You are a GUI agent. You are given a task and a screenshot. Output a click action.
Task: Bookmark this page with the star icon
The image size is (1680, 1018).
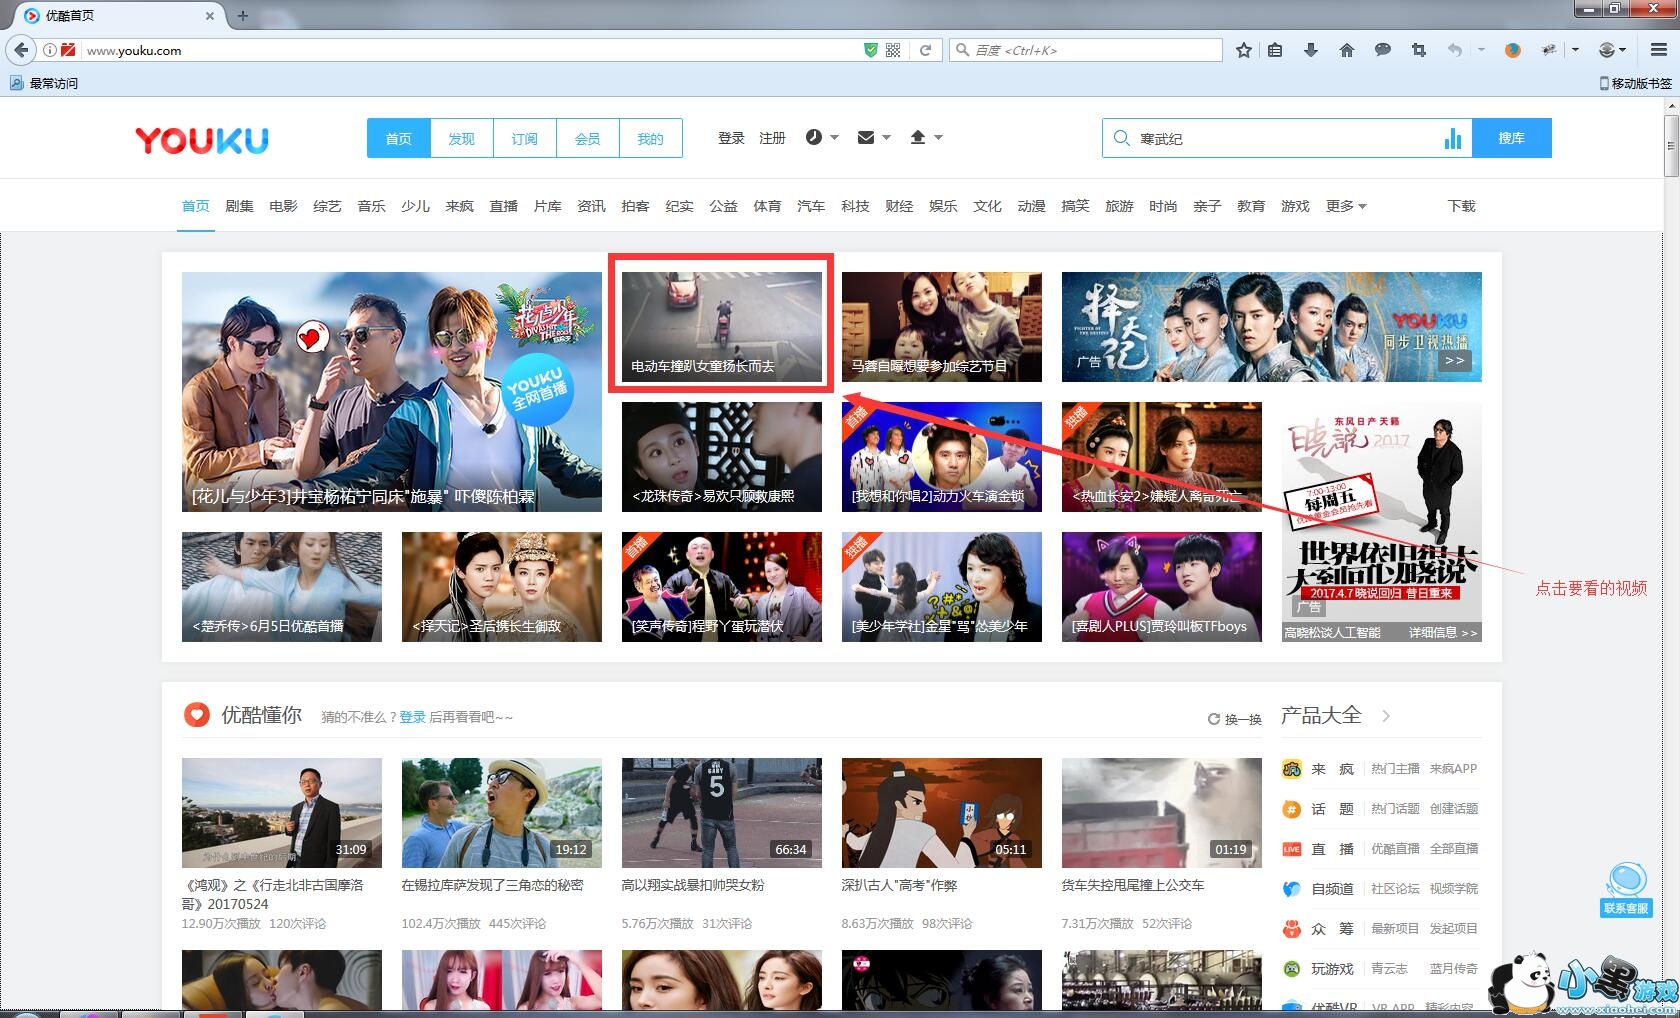pyautogui.click(x=1243, y=50)
